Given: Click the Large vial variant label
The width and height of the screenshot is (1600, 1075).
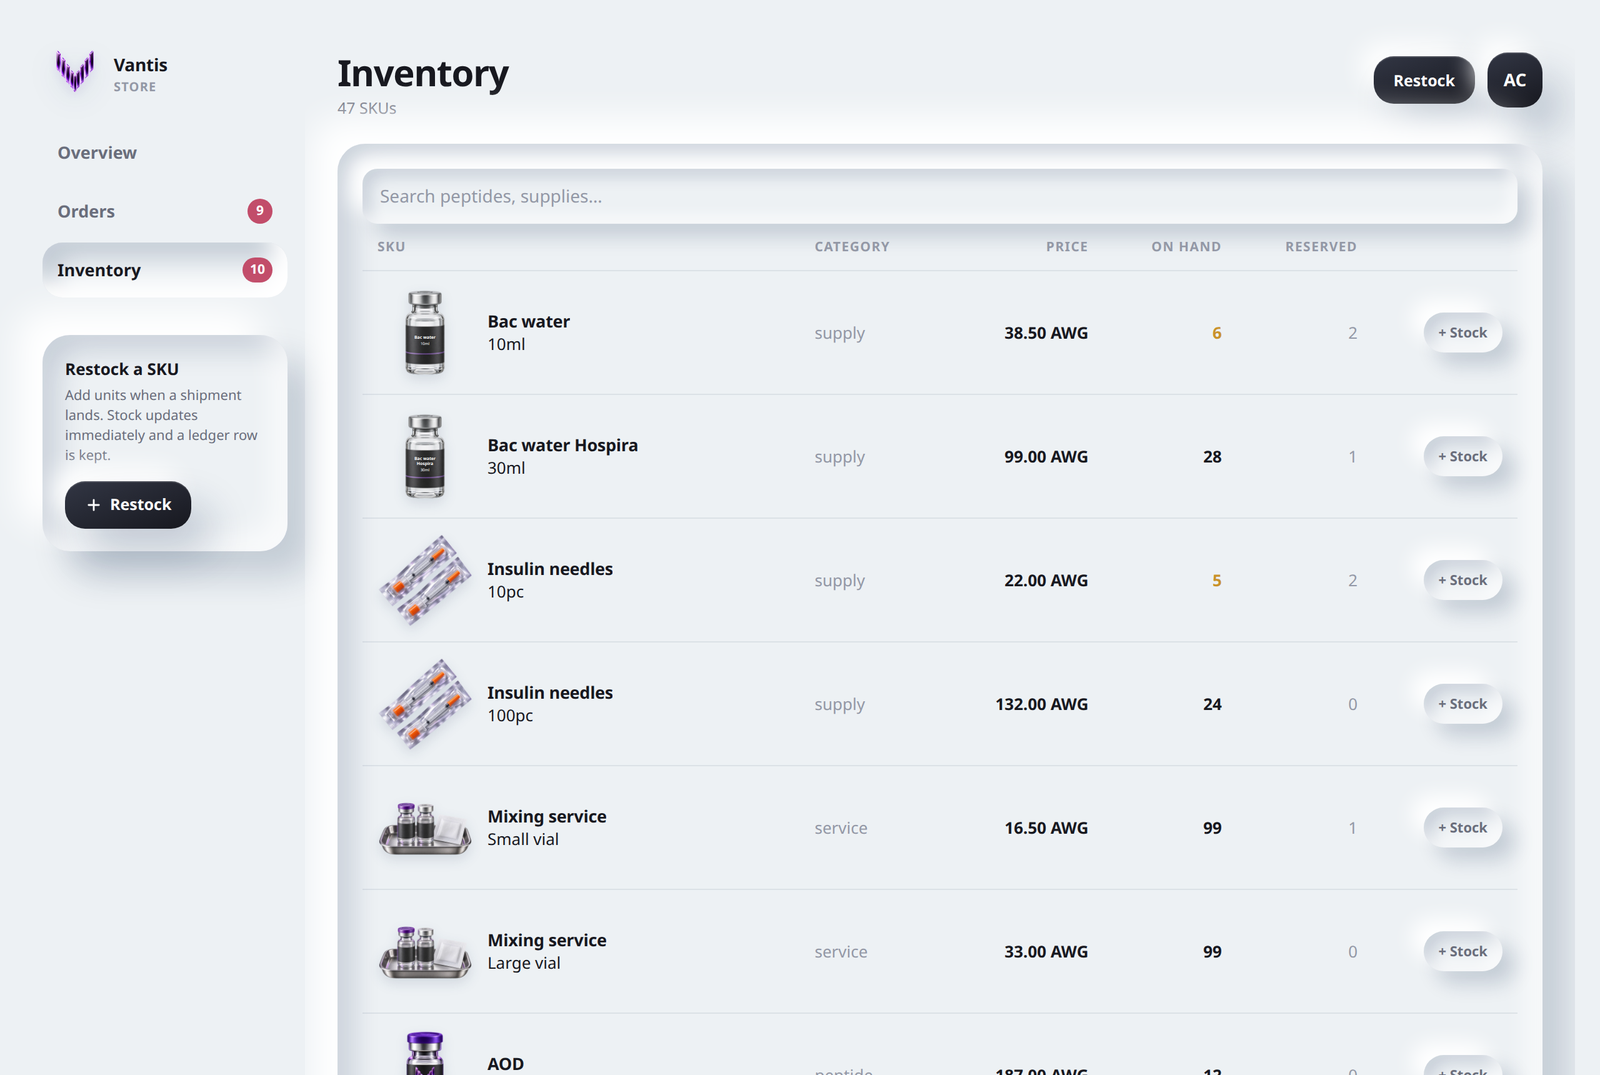Looking at the screenshot, I should click(x=524, y=963).
